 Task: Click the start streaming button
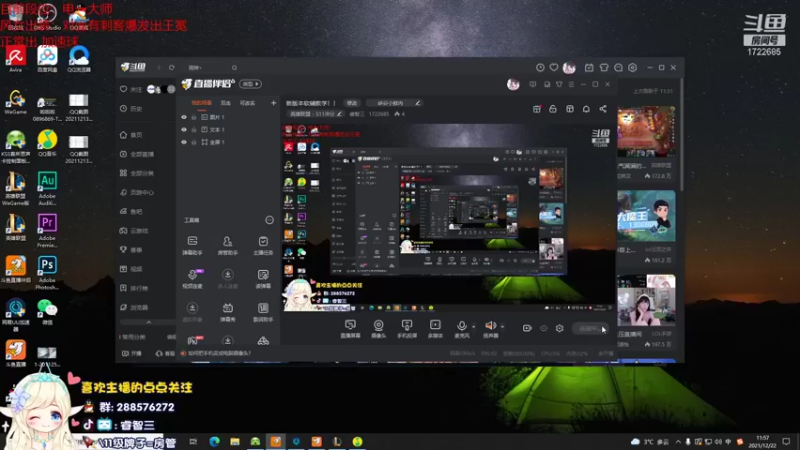[590, 329]
